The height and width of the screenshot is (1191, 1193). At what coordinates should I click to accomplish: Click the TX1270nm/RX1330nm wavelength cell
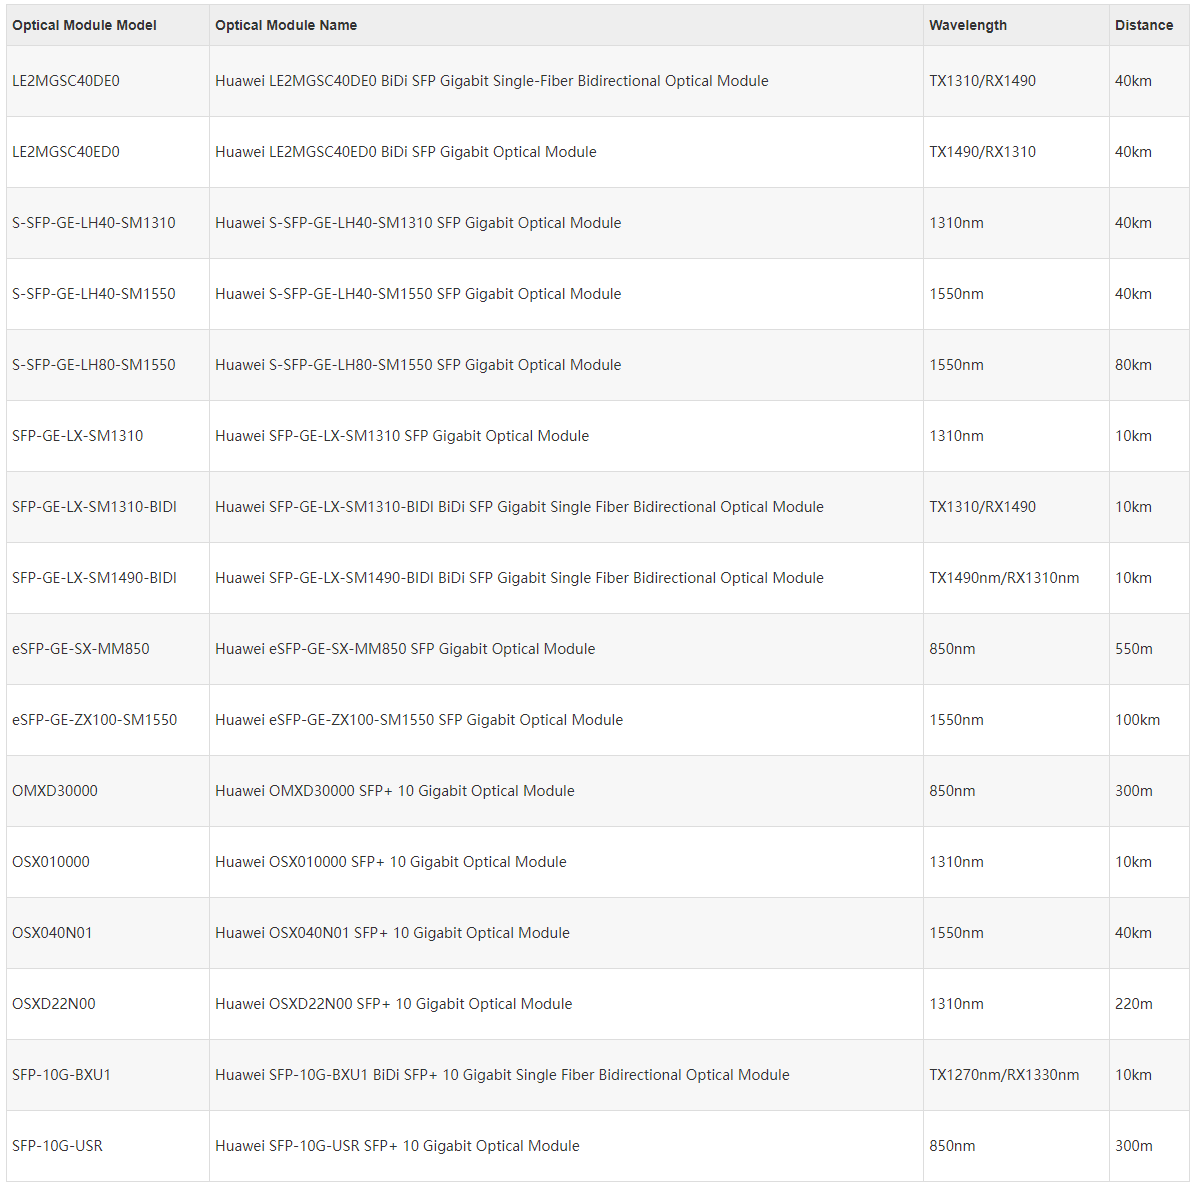pyautogui.click(x=1016, y=1075)
